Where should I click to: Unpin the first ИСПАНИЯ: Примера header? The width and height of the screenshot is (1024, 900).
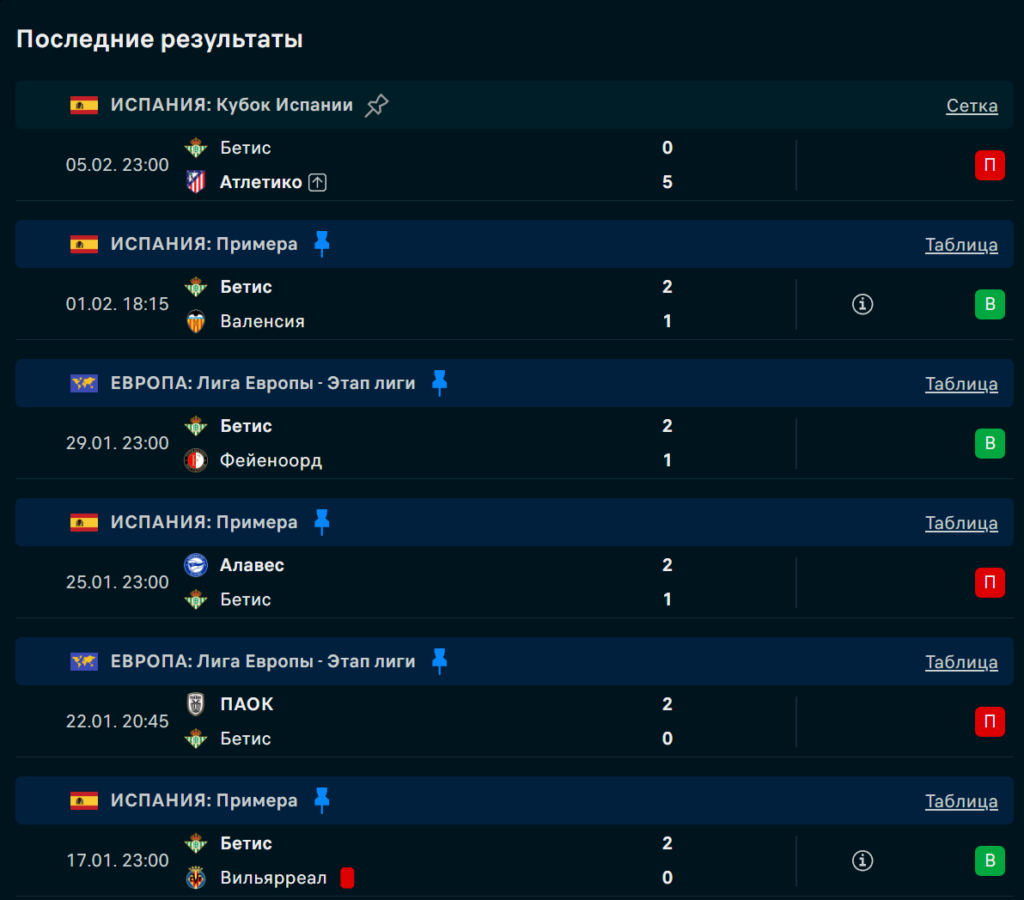tap(321, 244)
